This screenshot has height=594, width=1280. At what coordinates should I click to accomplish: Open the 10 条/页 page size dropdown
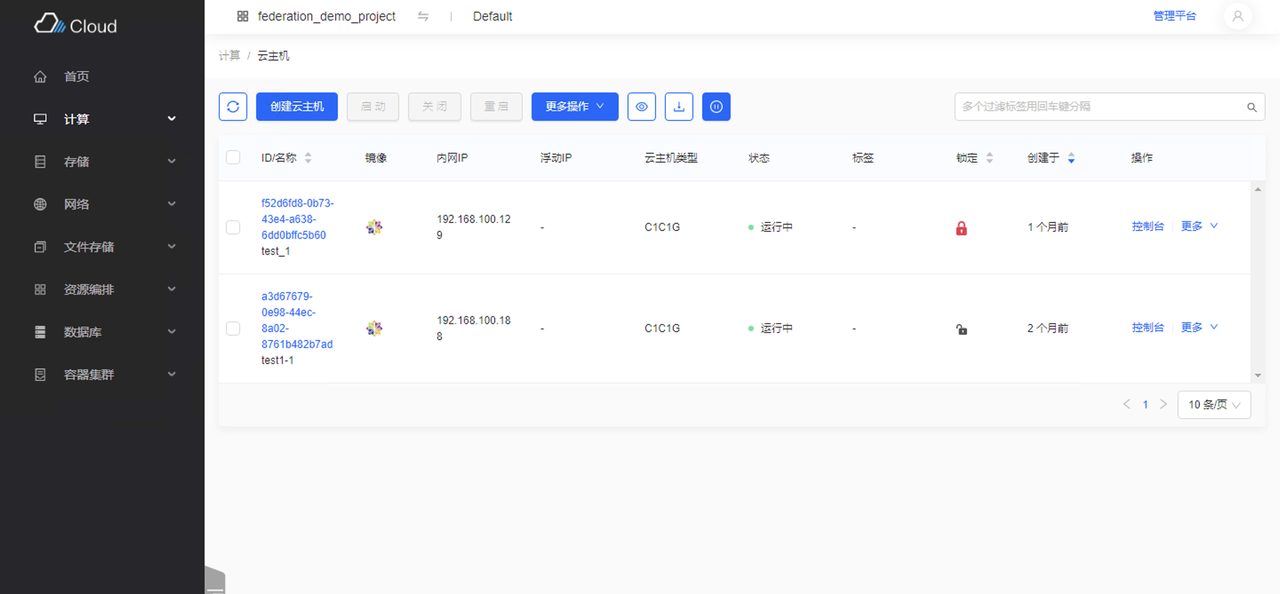[x=1213, y=404]
